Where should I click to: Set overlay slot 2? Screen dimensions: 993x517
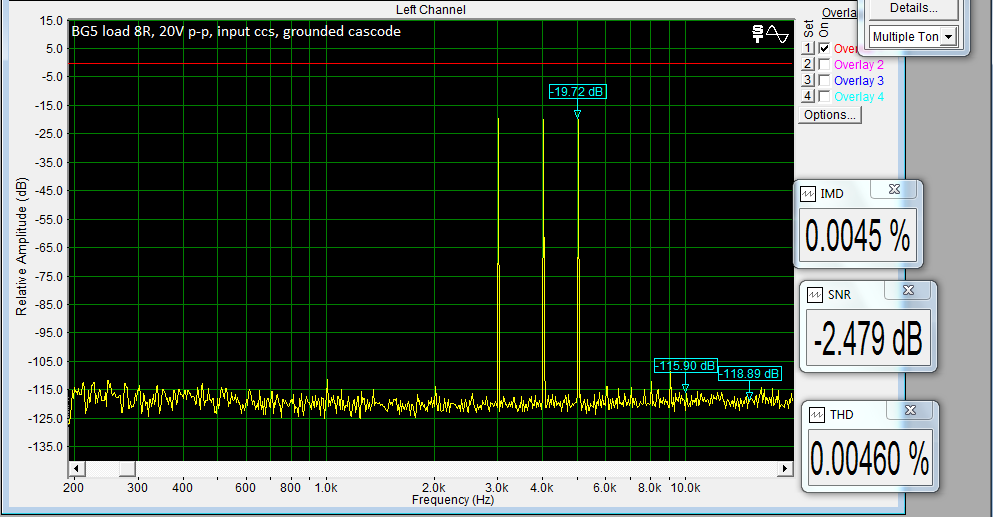click(x=807, y=64)
